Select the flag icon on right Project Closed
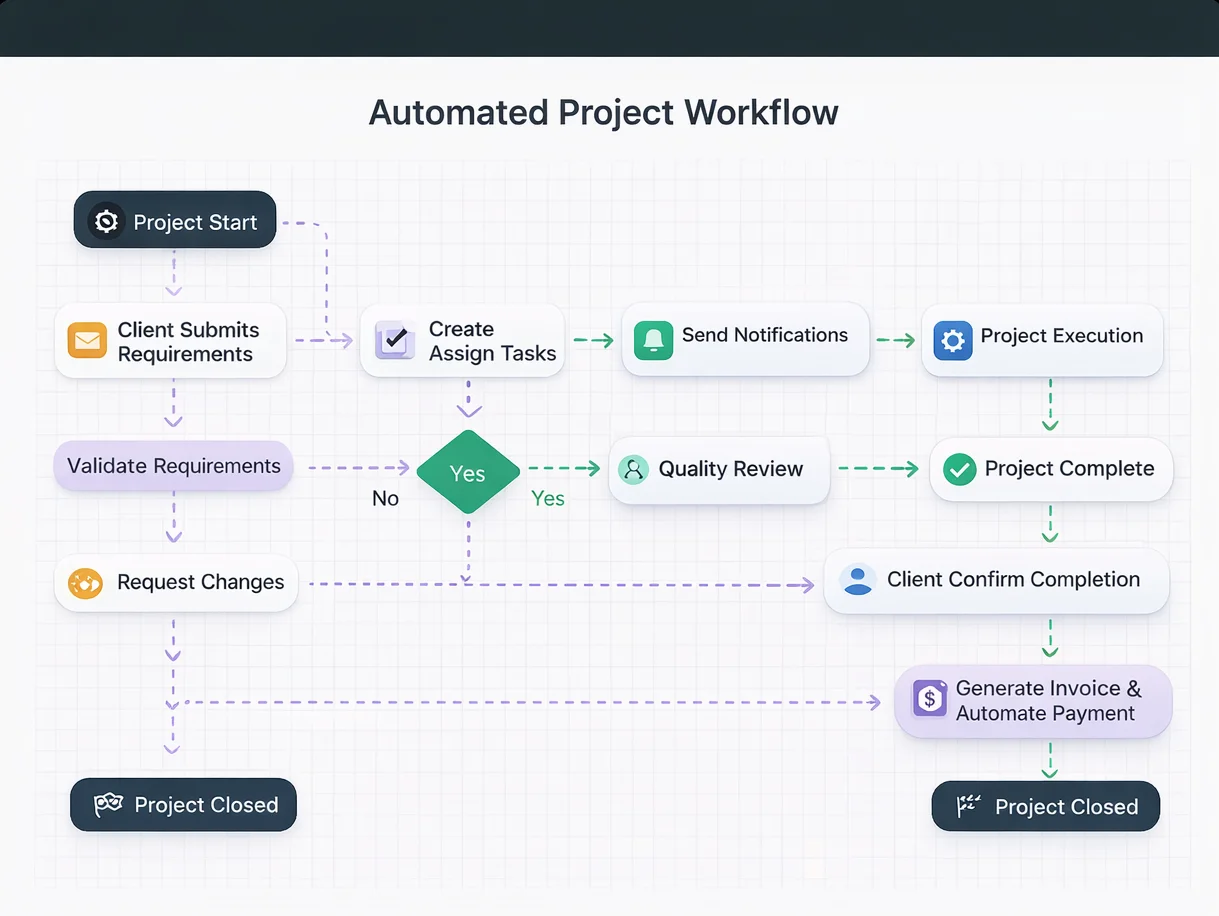 click(x=966, y=806)
